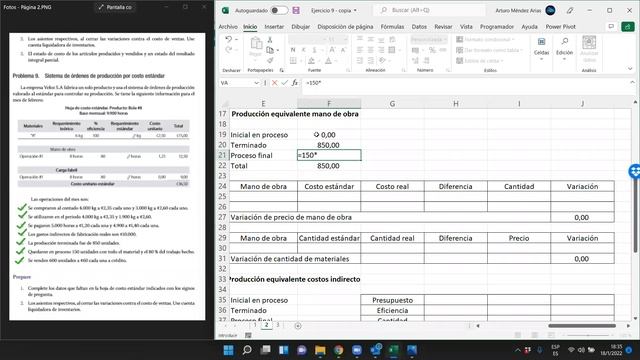
Task: Click the Dropbox badge at window edge
Action: pos(634,171)
